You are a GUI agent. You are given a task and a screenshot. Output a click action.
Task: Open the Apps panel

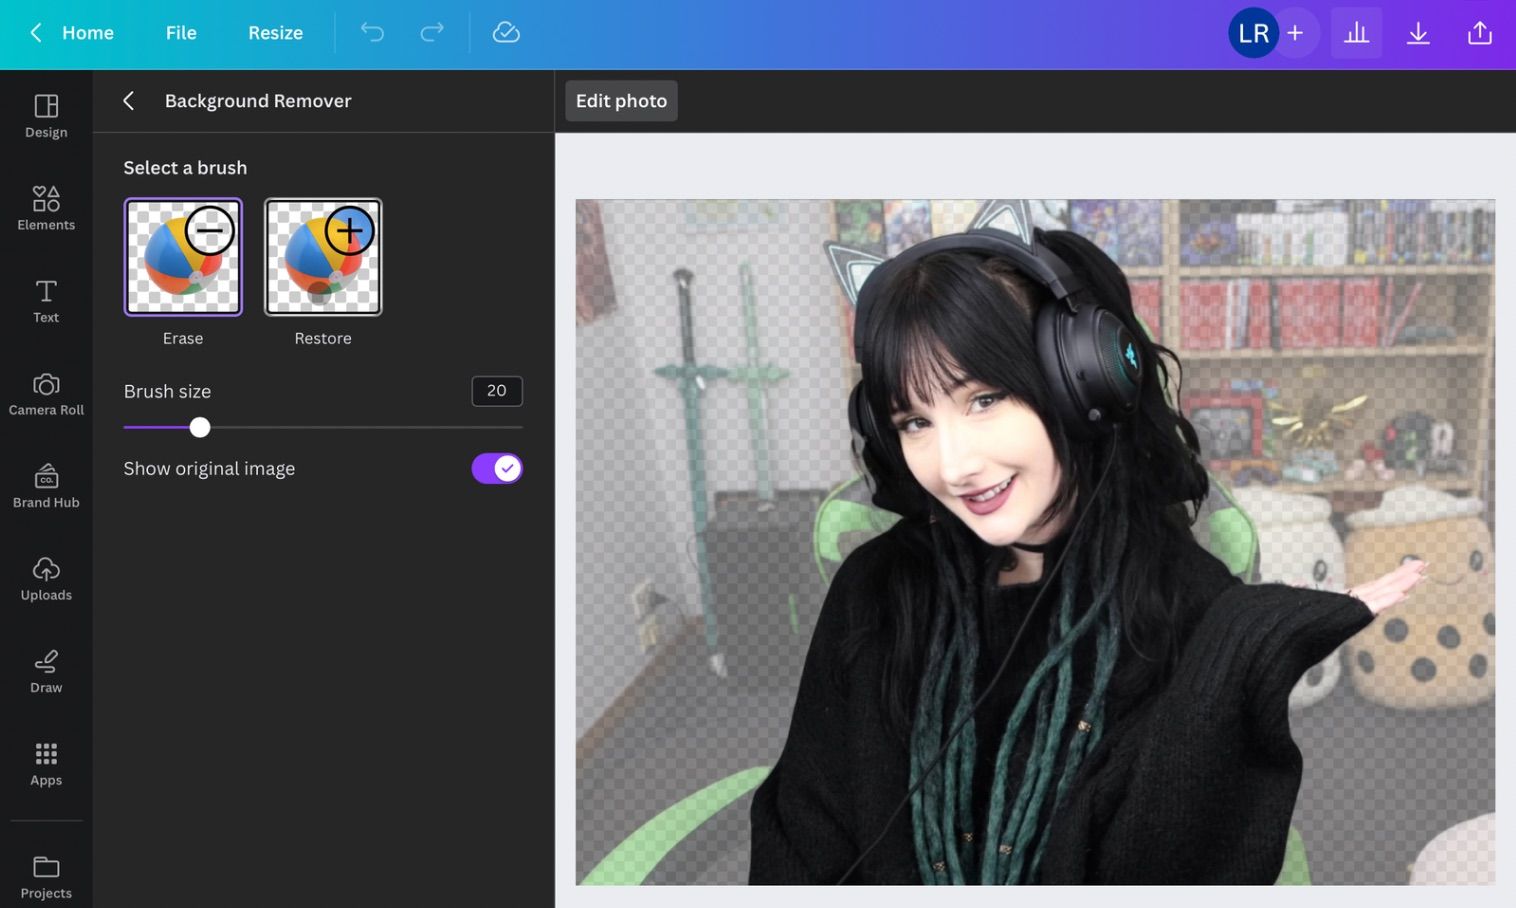pos(46,763)
